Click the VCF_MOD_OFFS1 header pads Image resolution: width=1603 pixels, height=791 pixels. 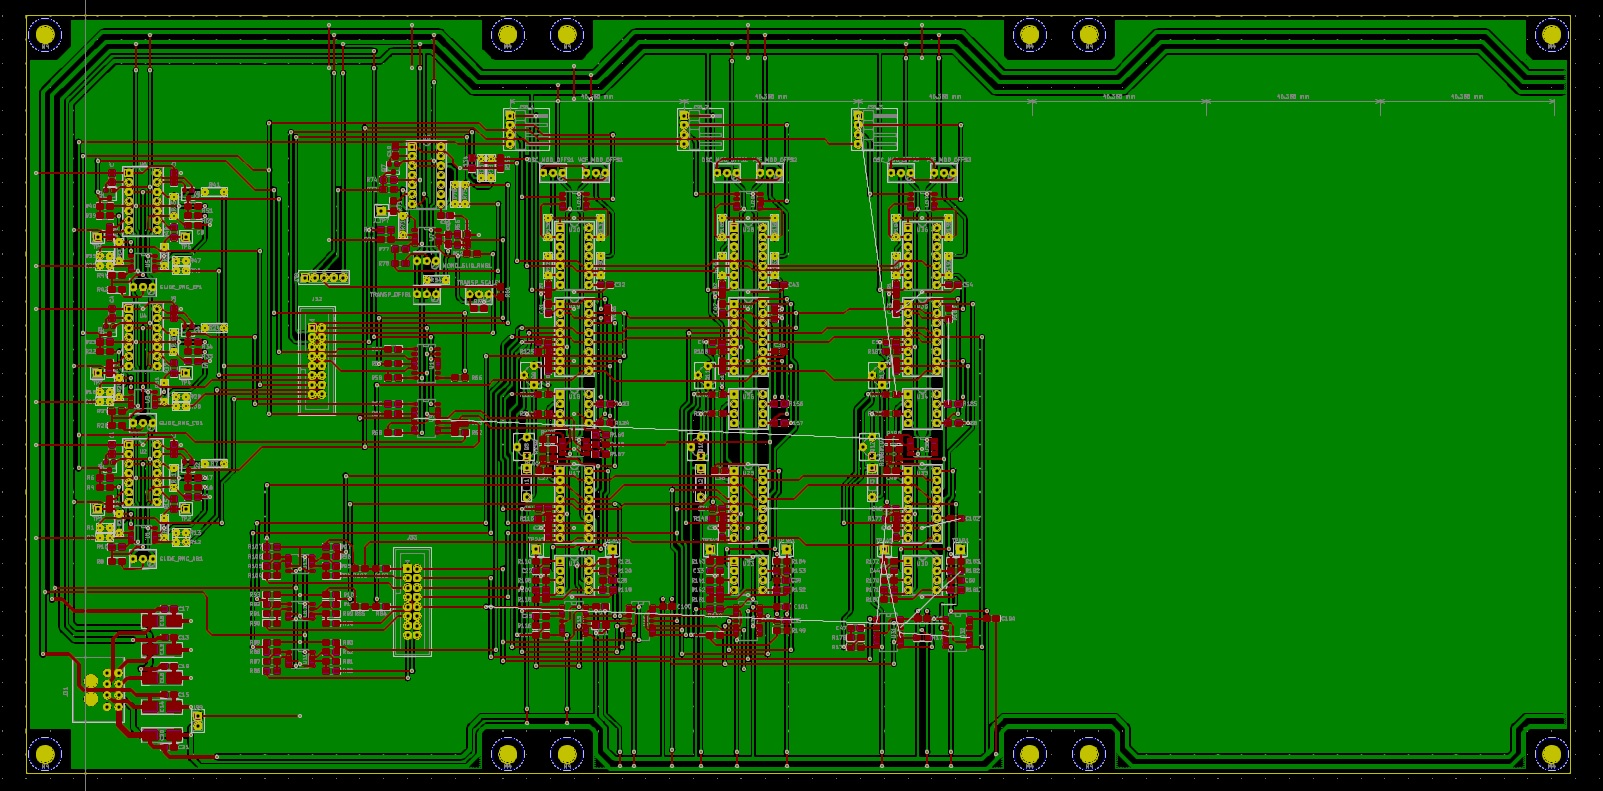pyautogui.click(x=595, y=173)
